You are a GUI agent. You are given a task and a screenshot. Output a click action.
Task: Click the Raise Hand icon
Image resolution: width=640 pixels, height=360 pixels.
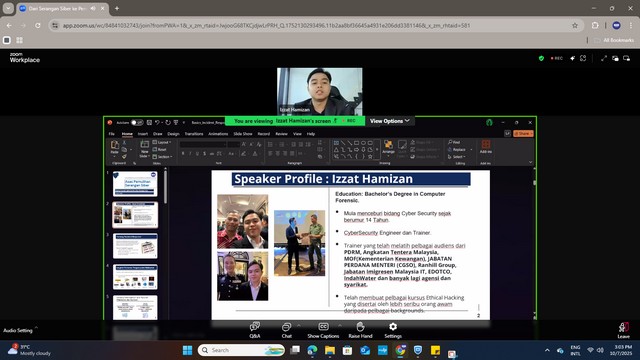360,327
